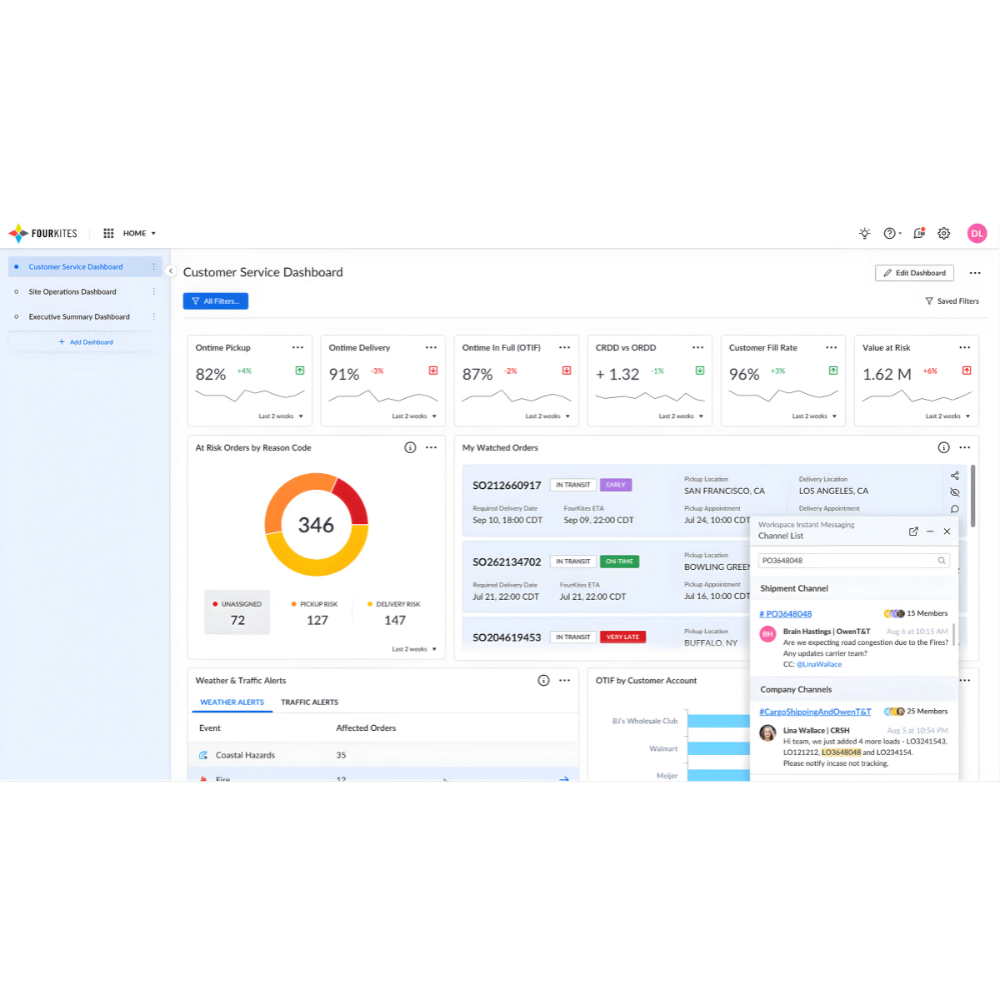The height and width of the screenshot is (1000, 1000).
Task: Open the DL profile avatar
Action: point(977,233)
